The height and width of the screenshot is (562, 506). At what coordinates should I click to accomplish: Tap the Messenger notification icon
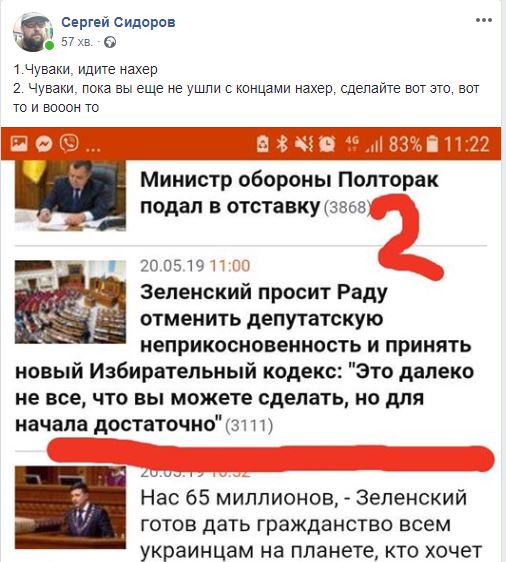point(44,144)
